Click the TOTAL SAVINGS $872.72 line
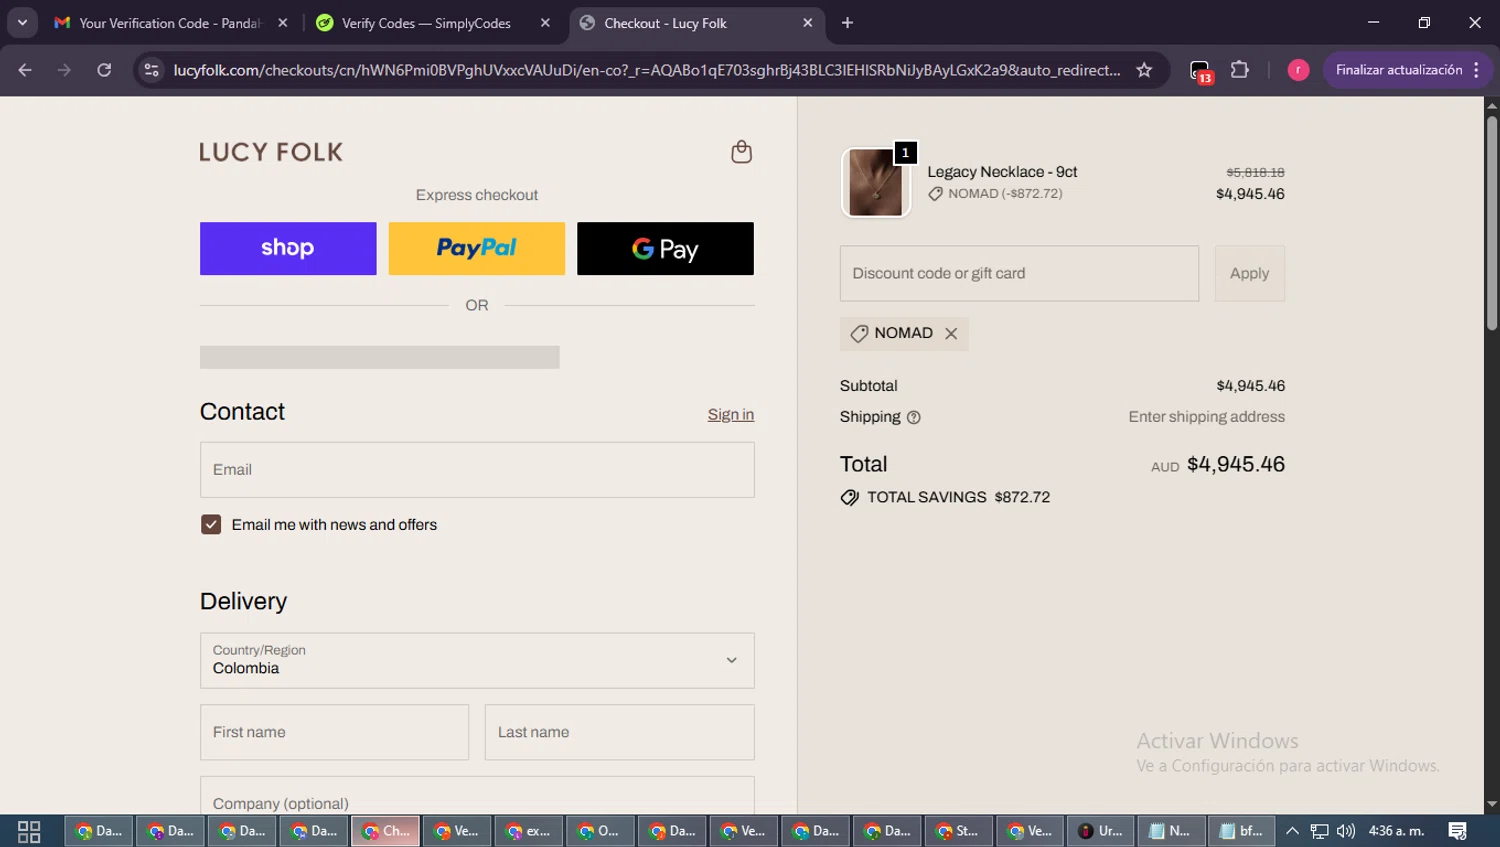 coord(946,498)
